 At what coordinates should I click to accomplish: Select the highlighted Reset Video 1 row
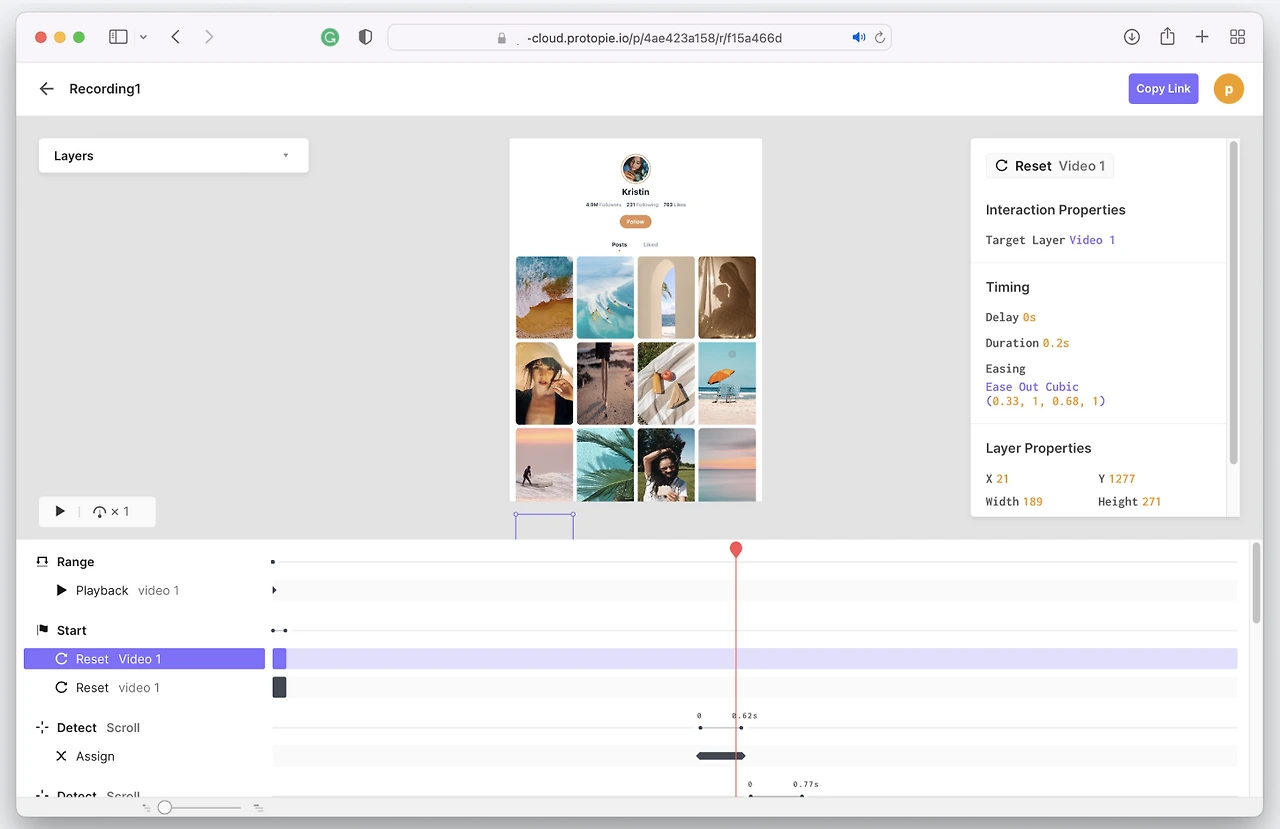pyautogui.click(x=144, y=659)
